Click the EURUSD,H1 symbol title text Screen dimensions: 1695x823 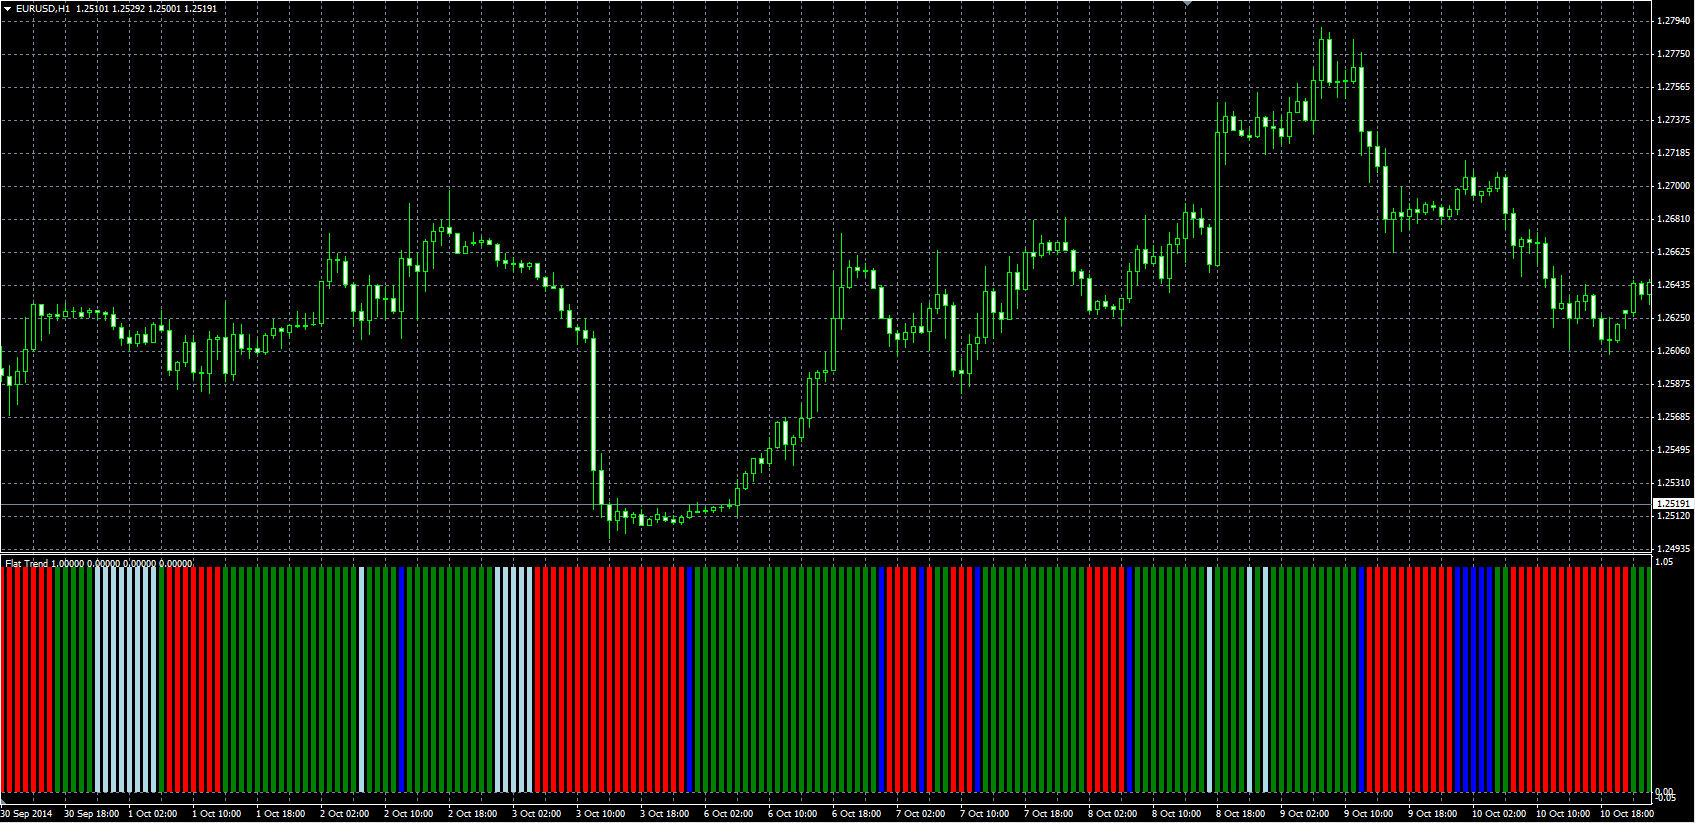coord(43,9)
